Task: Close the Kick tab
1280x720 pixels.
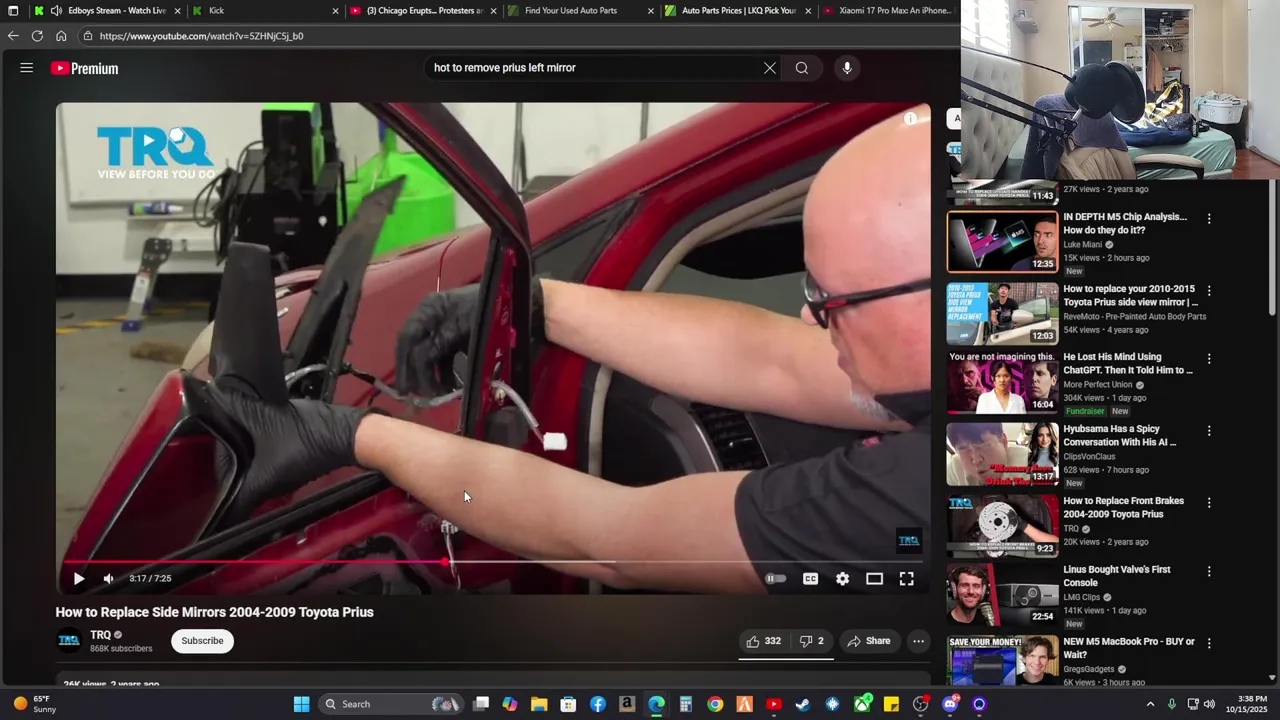Action: click(336, 11)
